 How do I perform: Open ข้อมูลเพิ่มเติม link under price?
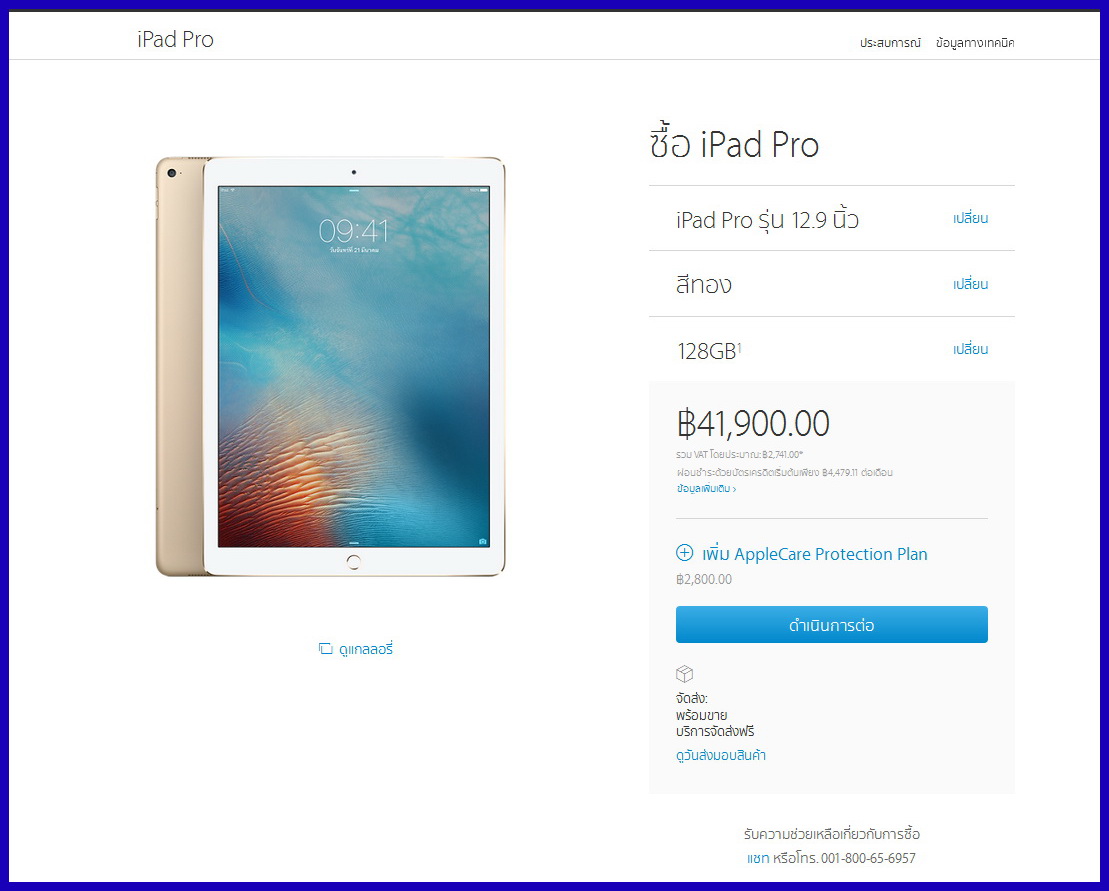pos(706,489)
